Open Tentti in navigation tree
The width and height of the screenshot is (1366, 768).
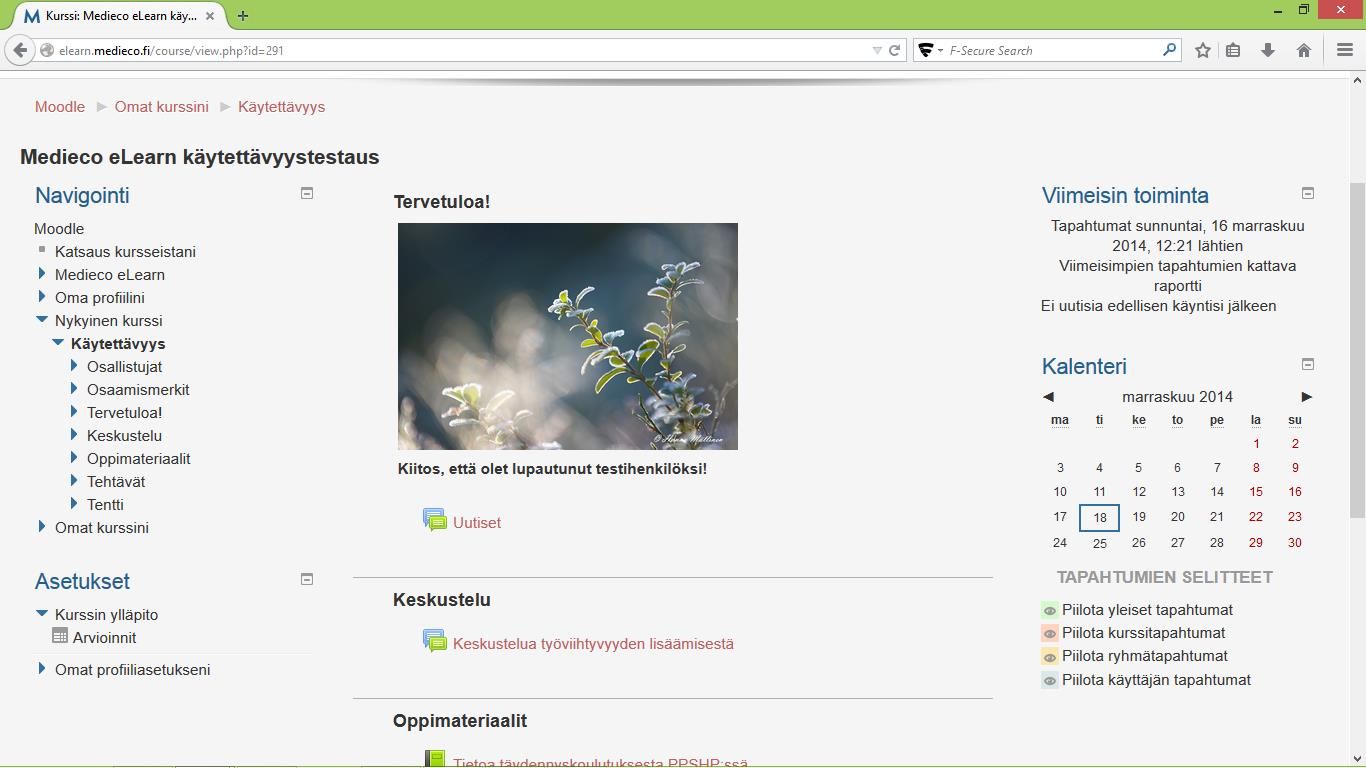click(x=105, y=505)
